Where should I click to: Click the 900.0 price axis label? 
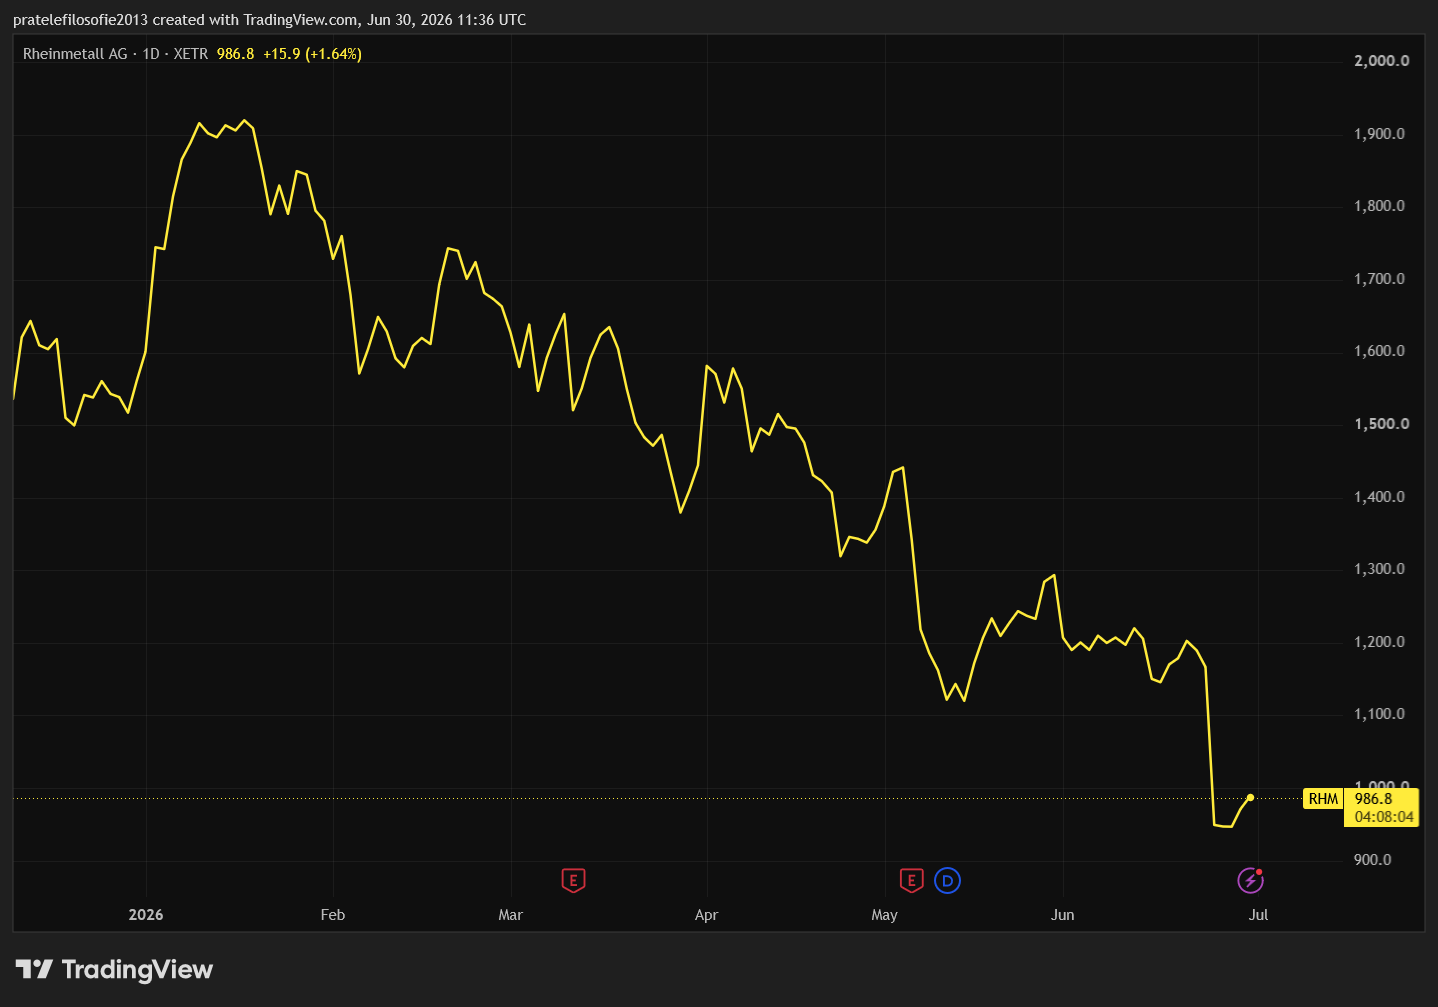(x=1372, y=860)
